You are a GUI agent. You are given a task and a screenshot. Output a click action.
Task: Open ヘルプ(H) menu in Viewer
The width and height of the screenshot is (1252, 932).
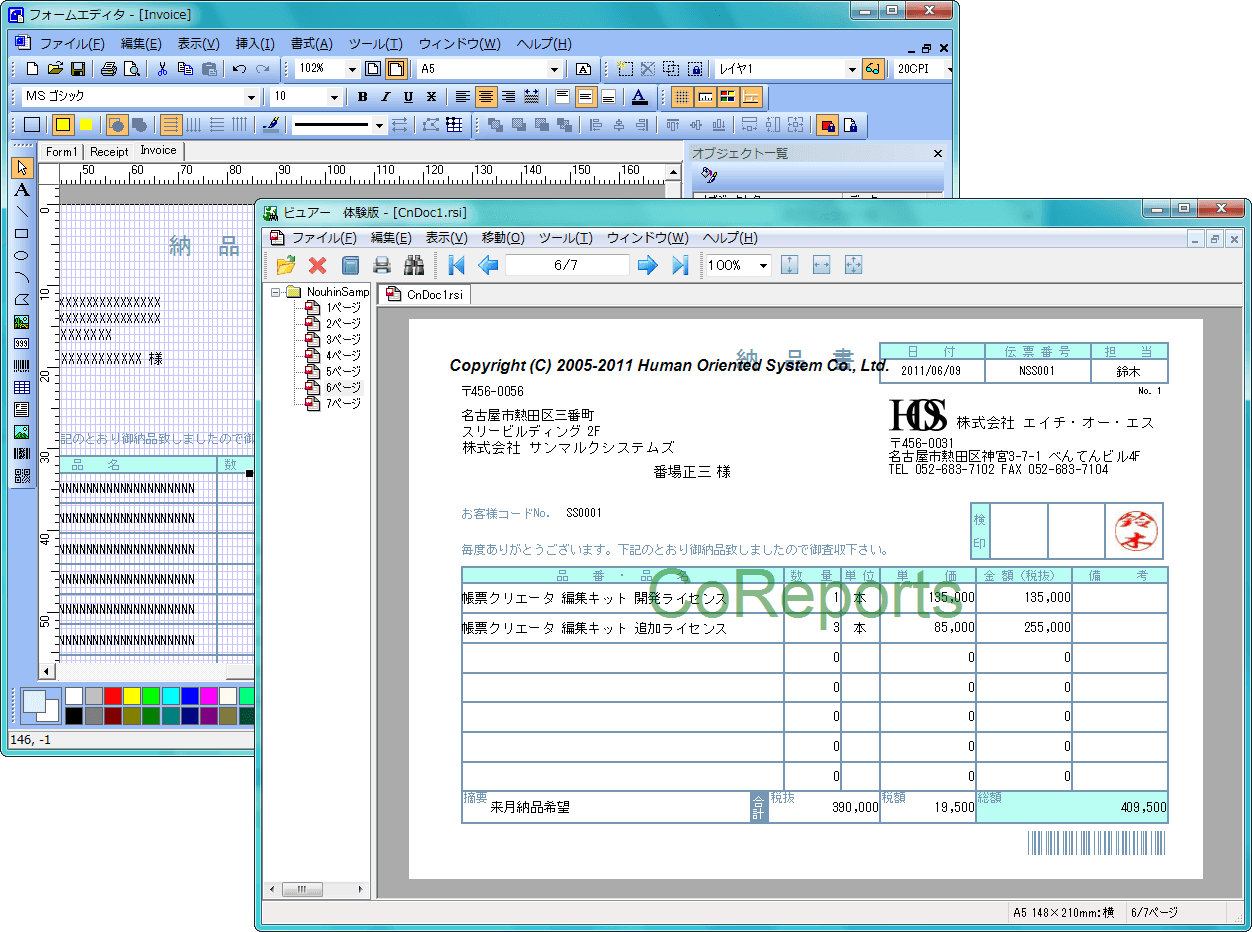(730, 238)
